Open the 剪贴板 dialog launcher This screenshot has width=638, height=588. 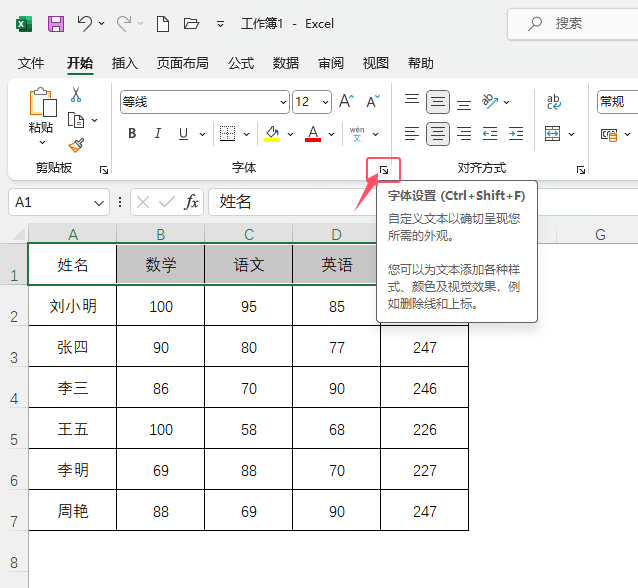click(x=104, y=170)
